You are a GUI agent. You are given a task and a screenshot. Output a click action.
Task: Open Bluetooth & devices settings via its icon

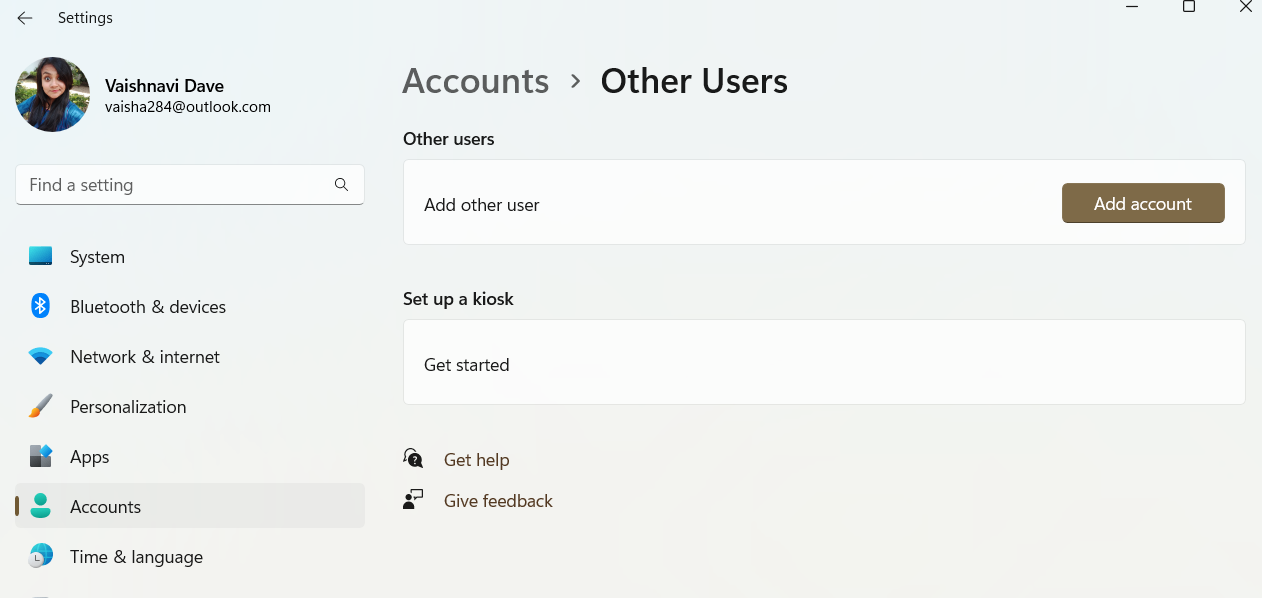(x=40, y=306)
